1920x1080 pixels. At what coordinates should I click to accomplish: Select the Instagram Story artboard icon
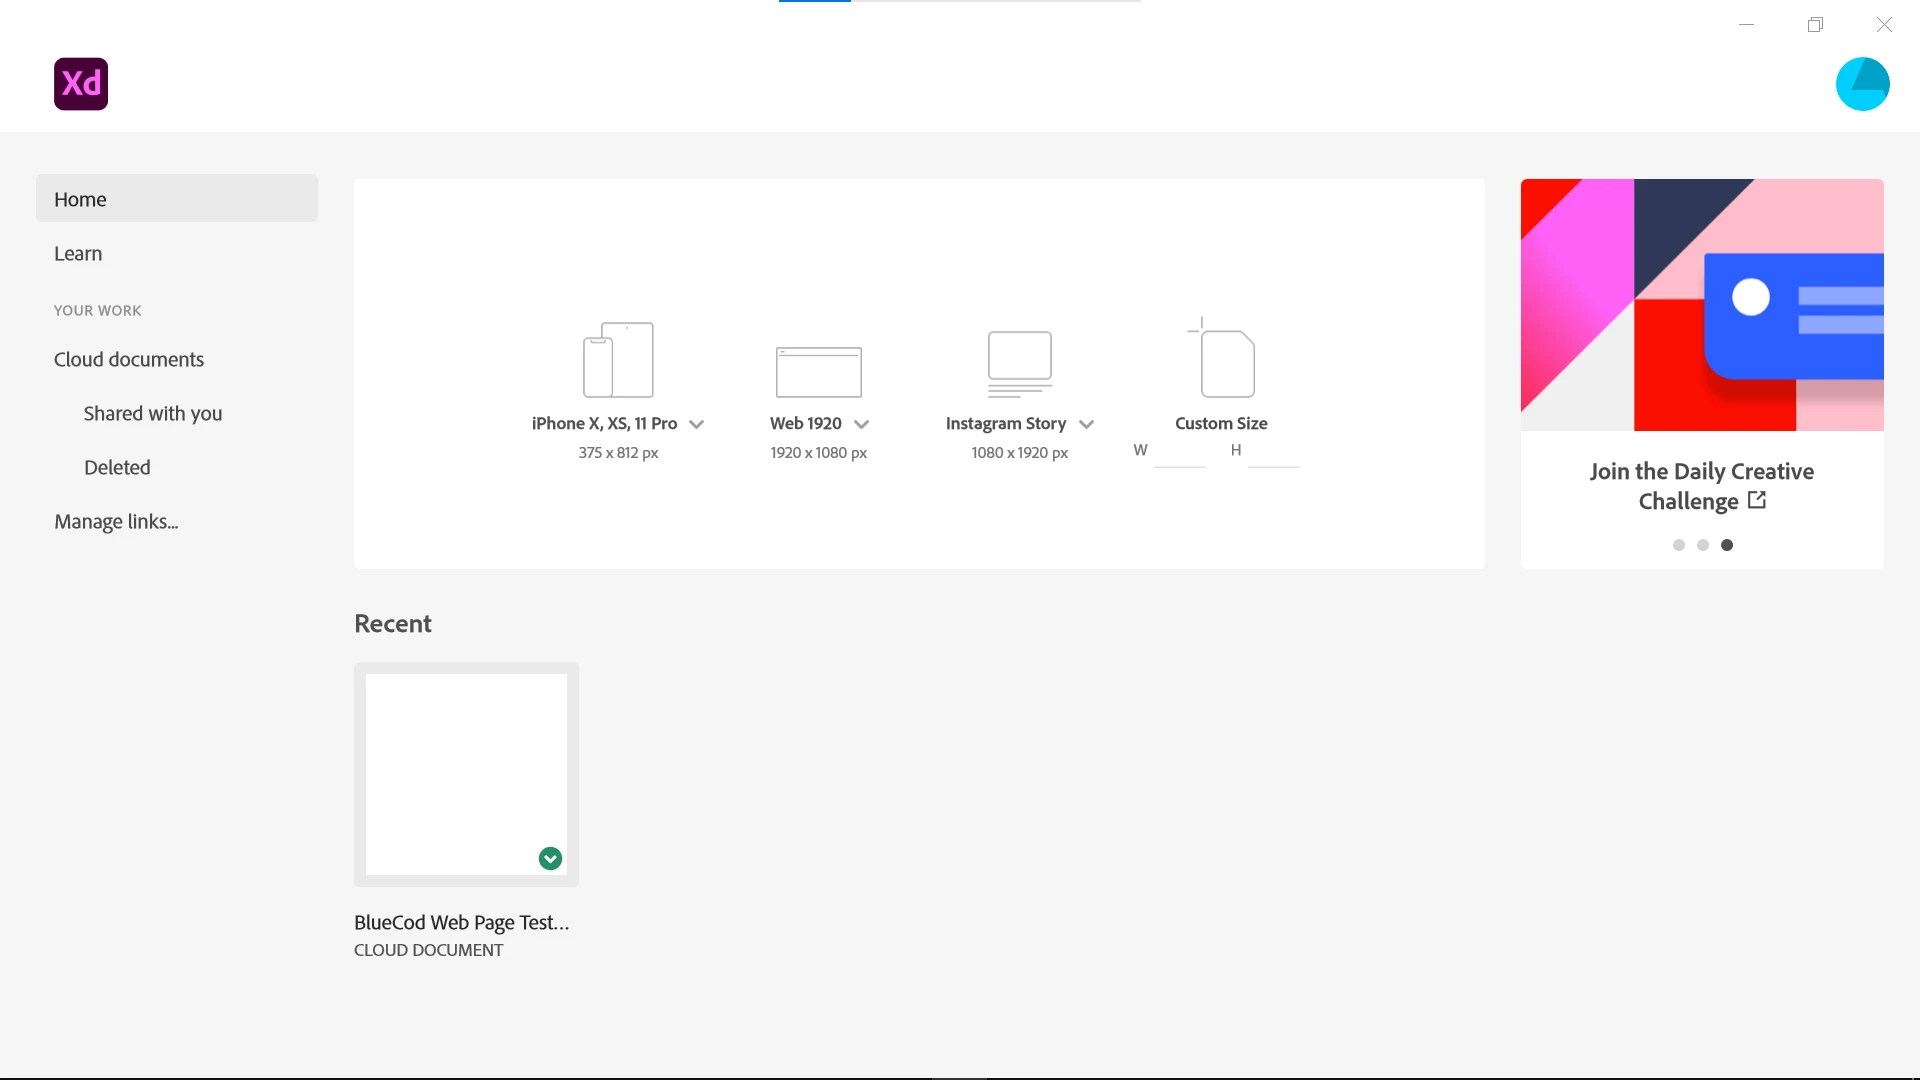[1019, 364]
